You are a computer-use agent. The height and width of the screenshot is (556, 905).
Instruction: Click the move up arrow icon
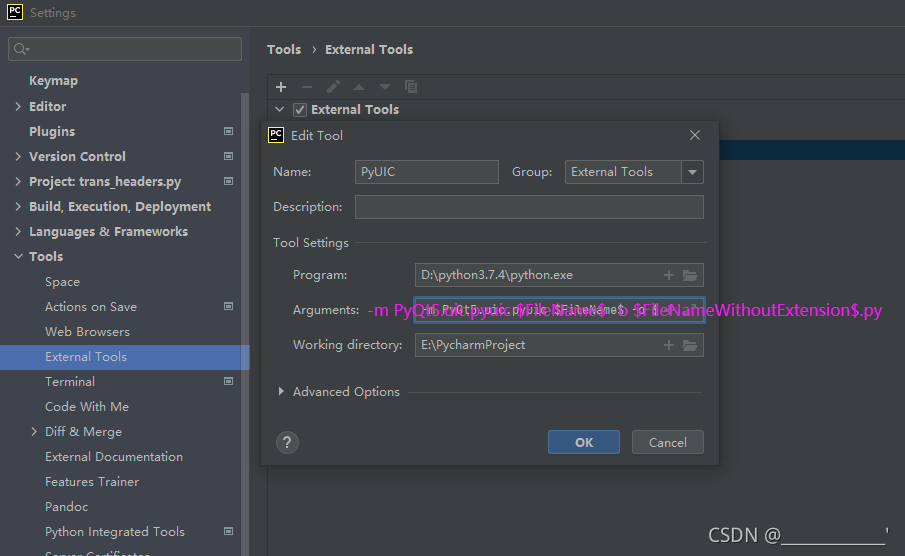click(359, 87)
